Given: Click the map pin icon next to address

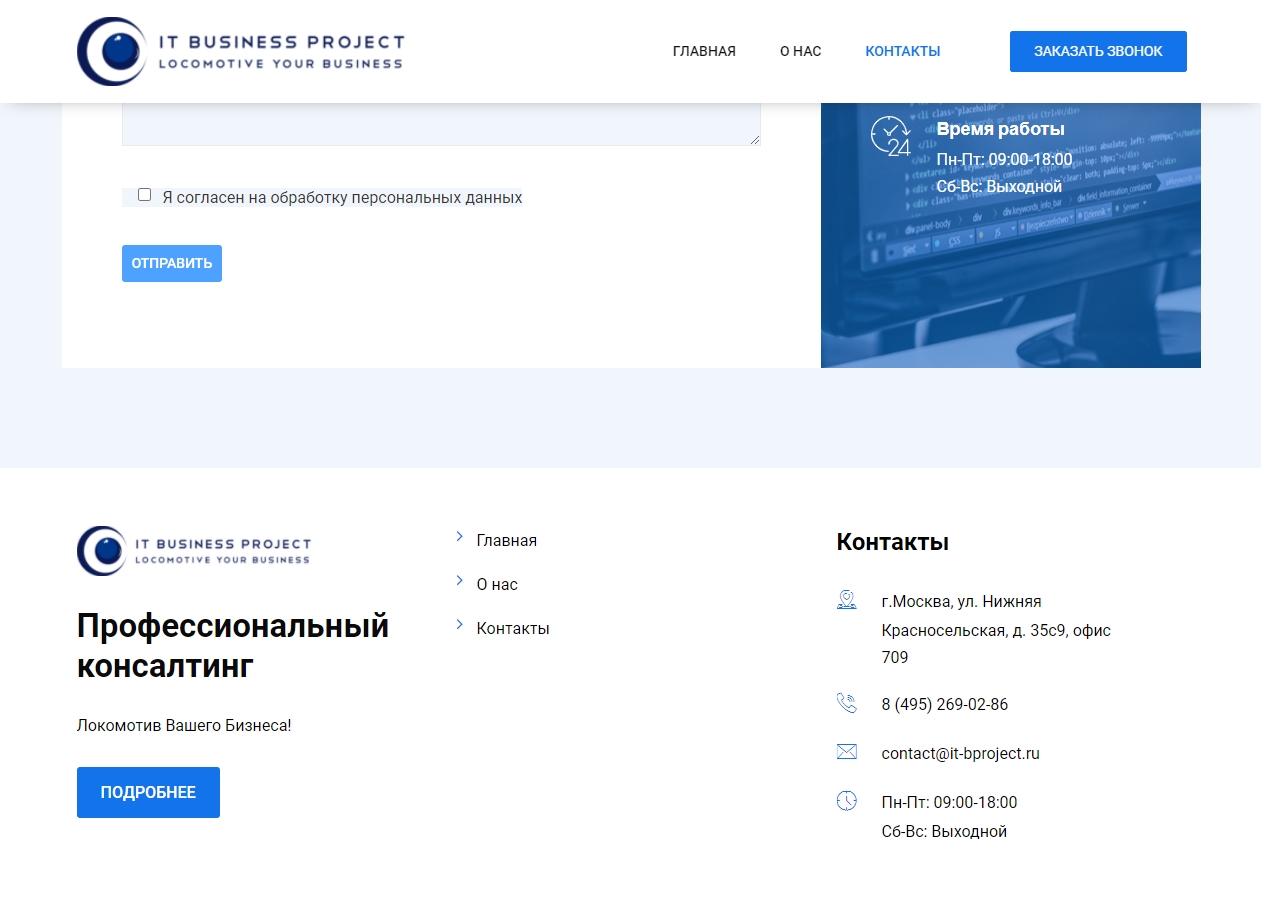Looking at the screenshot, I should coord(847,600).
